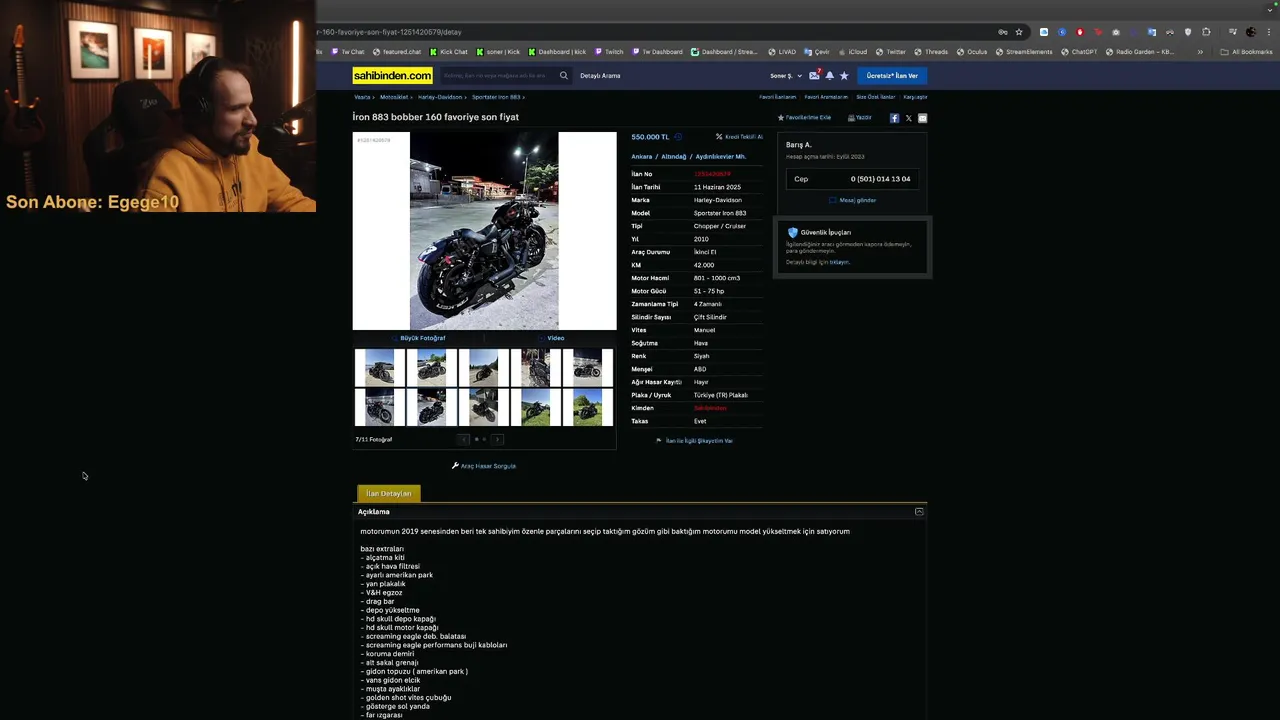Expand the hidden bookmarks overflow chevron
This screenshot has height=720, width=1280.
[x=1200, y=52]
